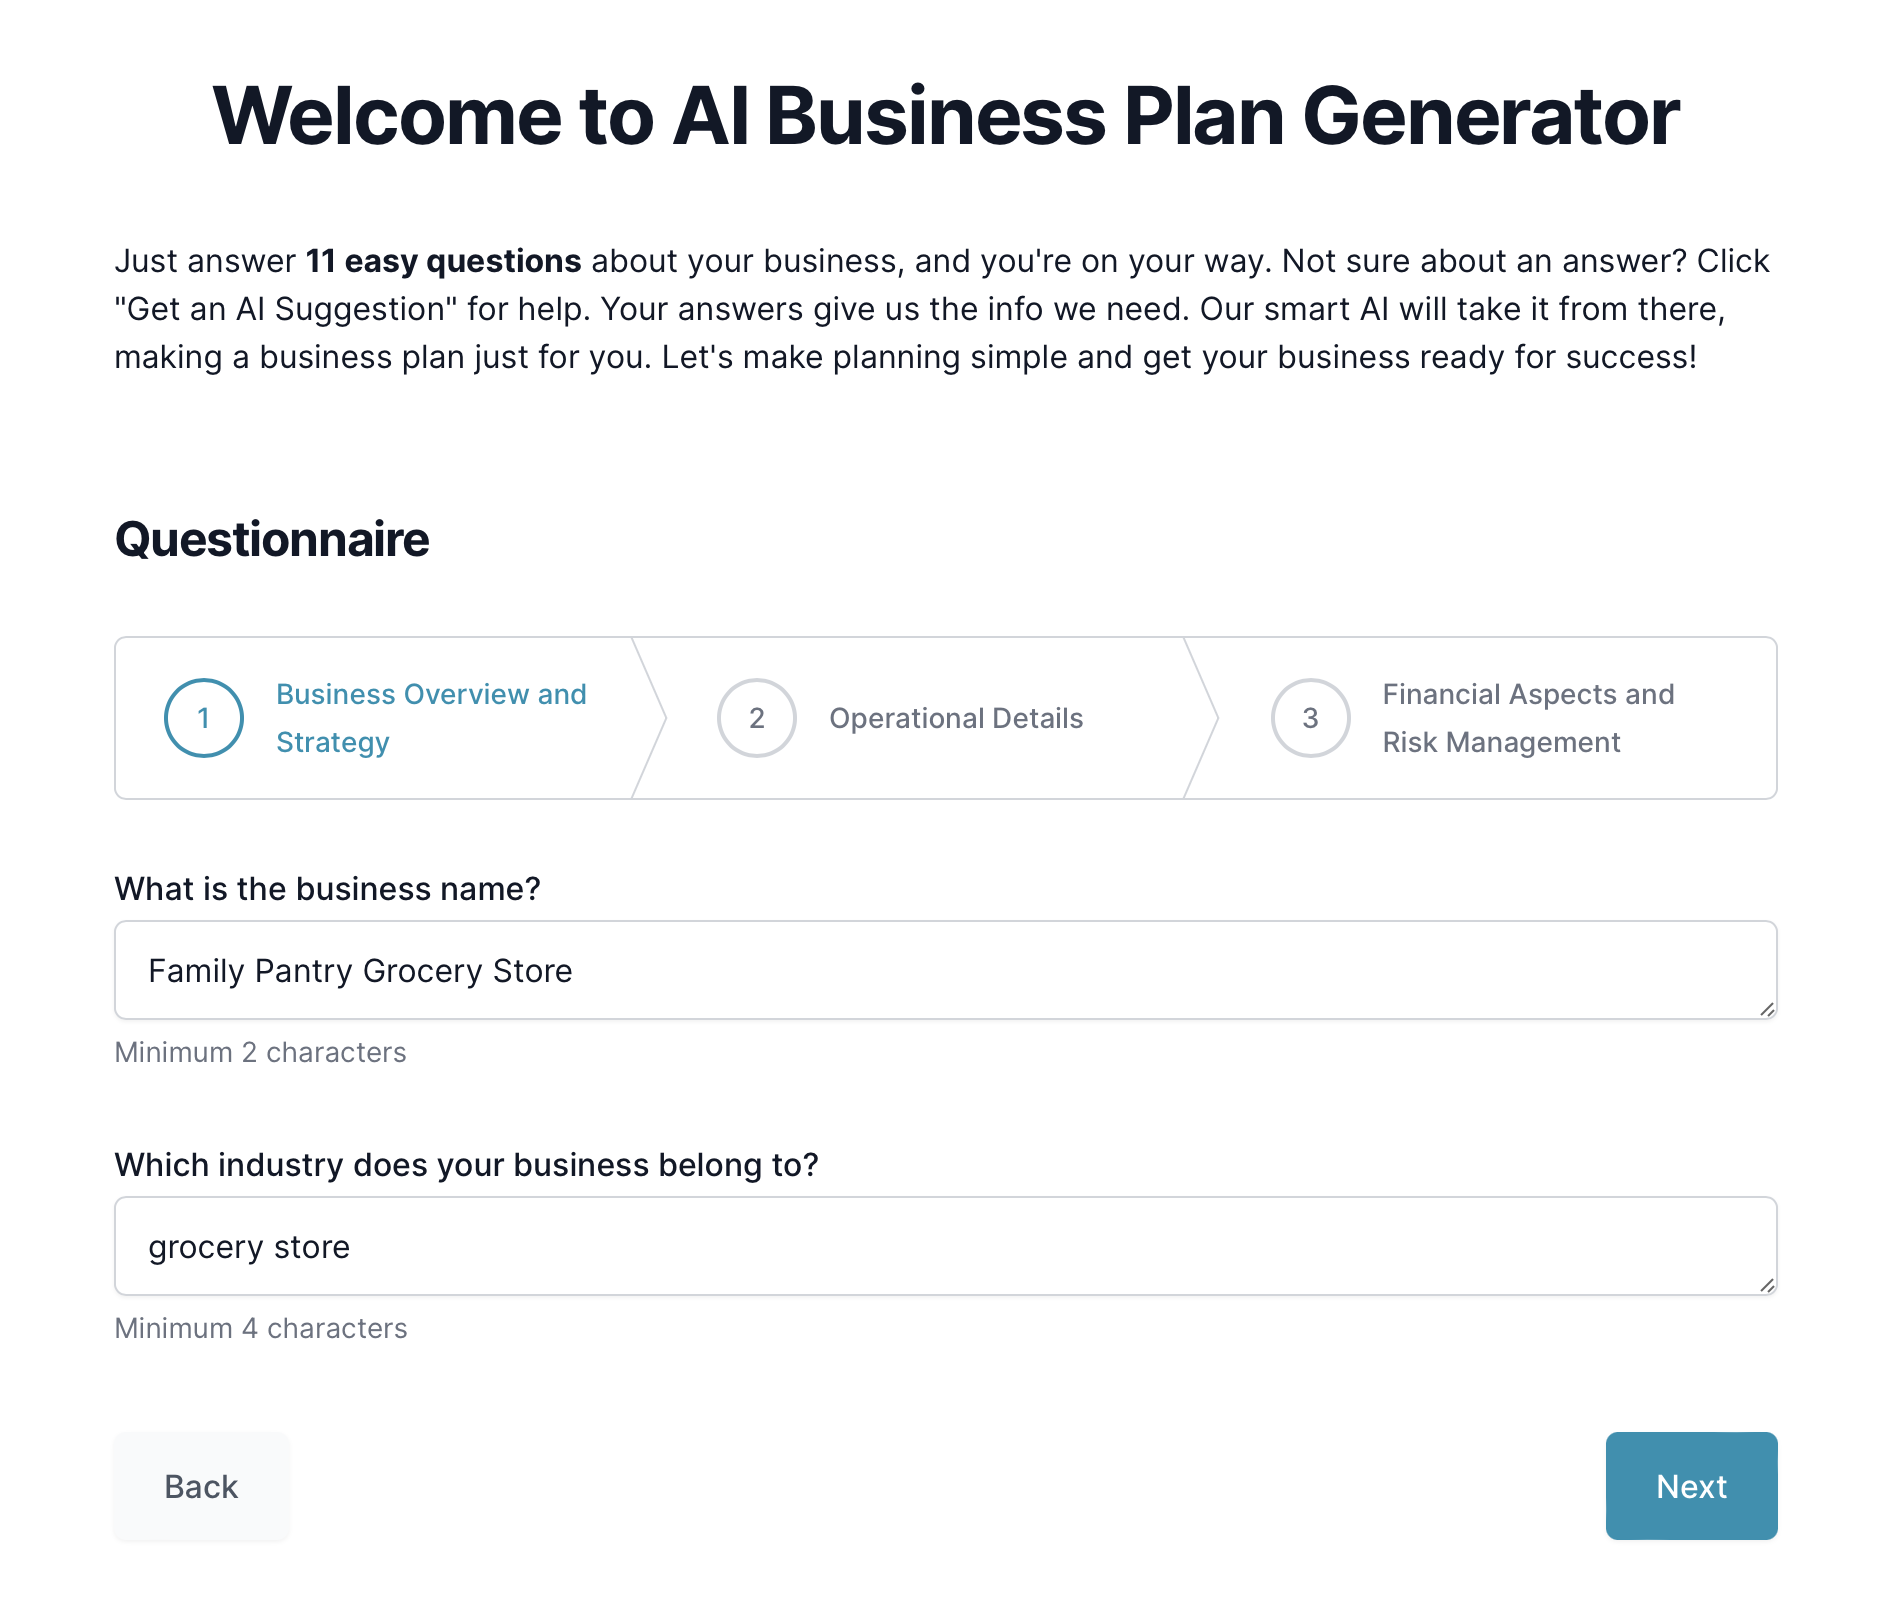Click the 'Questionnaire' heading
The image size is (1878, 1608).
coord(272,538)
